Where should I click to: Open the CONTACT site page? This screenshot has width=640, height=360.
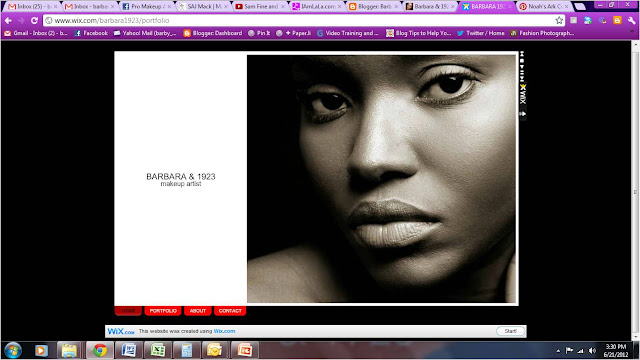230,311
